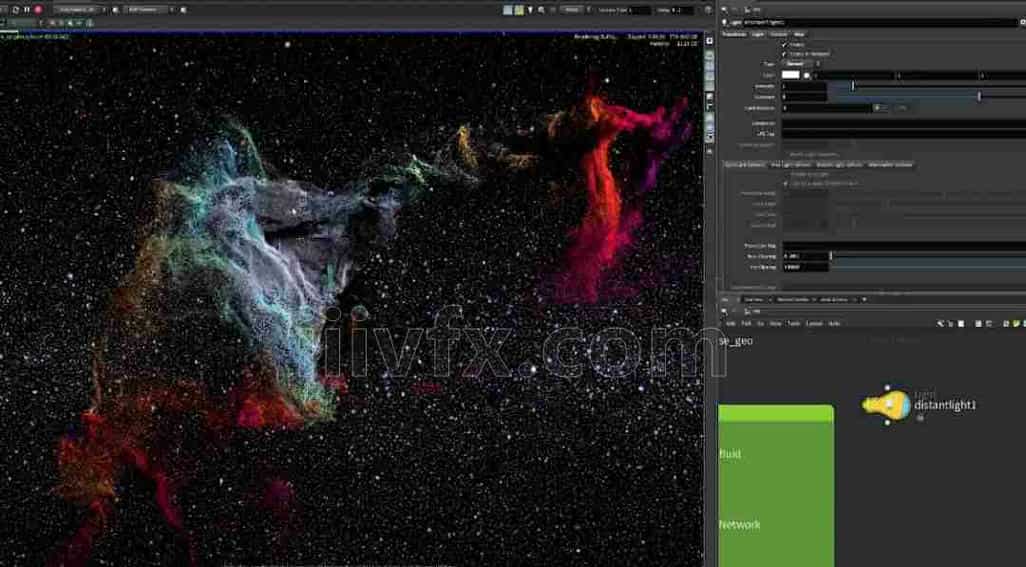Open the Tools menu in network editor
Image resolution: width=1026 pixels, height=567 pixels.
[794, 324]
